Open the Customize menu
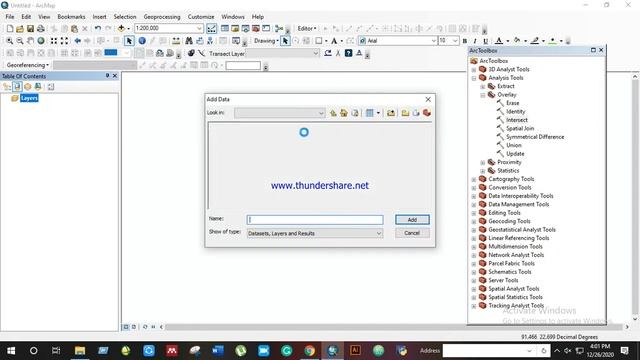640x360 pixels. 201,17
